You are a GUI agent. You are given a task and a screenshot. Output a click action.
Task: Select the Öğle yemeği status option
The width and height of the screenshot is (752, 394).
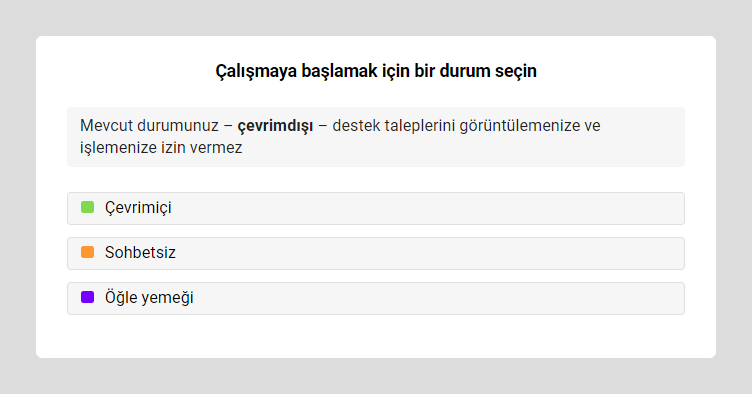[376, 299]
